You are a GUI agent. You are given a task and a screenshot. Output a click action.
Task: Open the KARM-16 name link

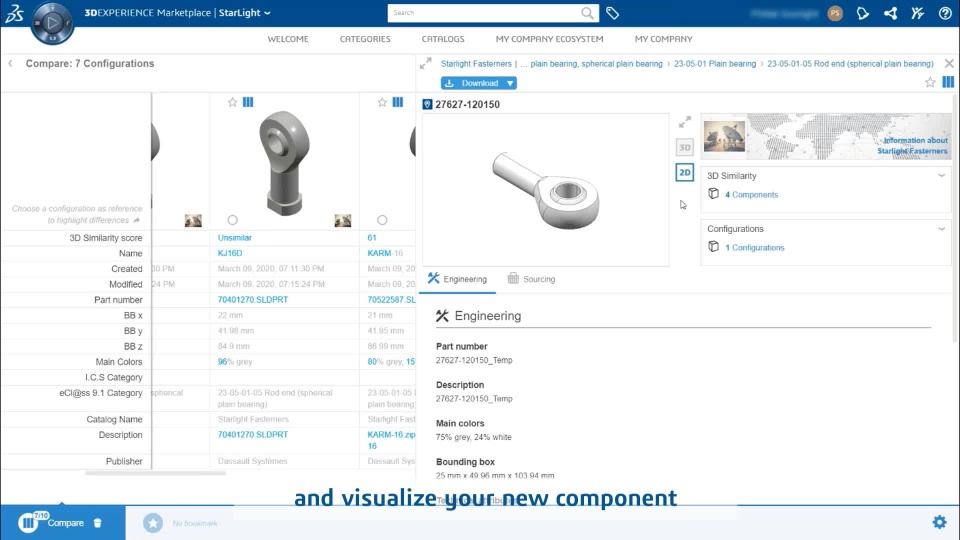click(384, 253)
